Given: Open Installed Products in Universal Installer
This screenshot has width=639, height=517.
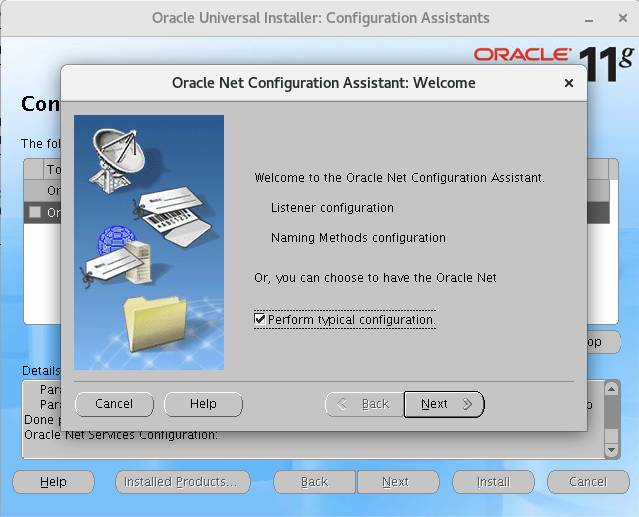Looking at the screenshot, I should 183,482.
